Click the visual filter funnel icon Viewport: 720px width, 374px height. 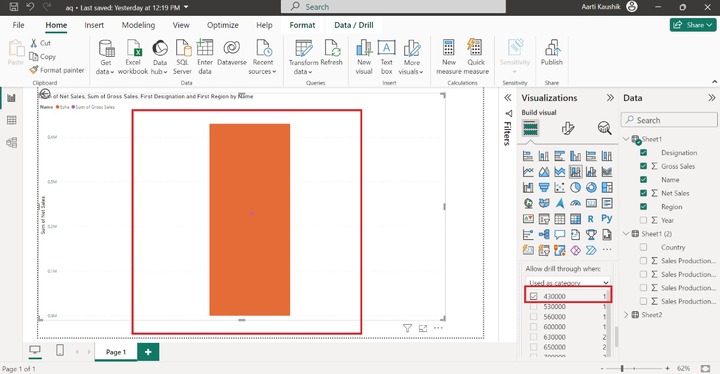(x=407, y=328)
